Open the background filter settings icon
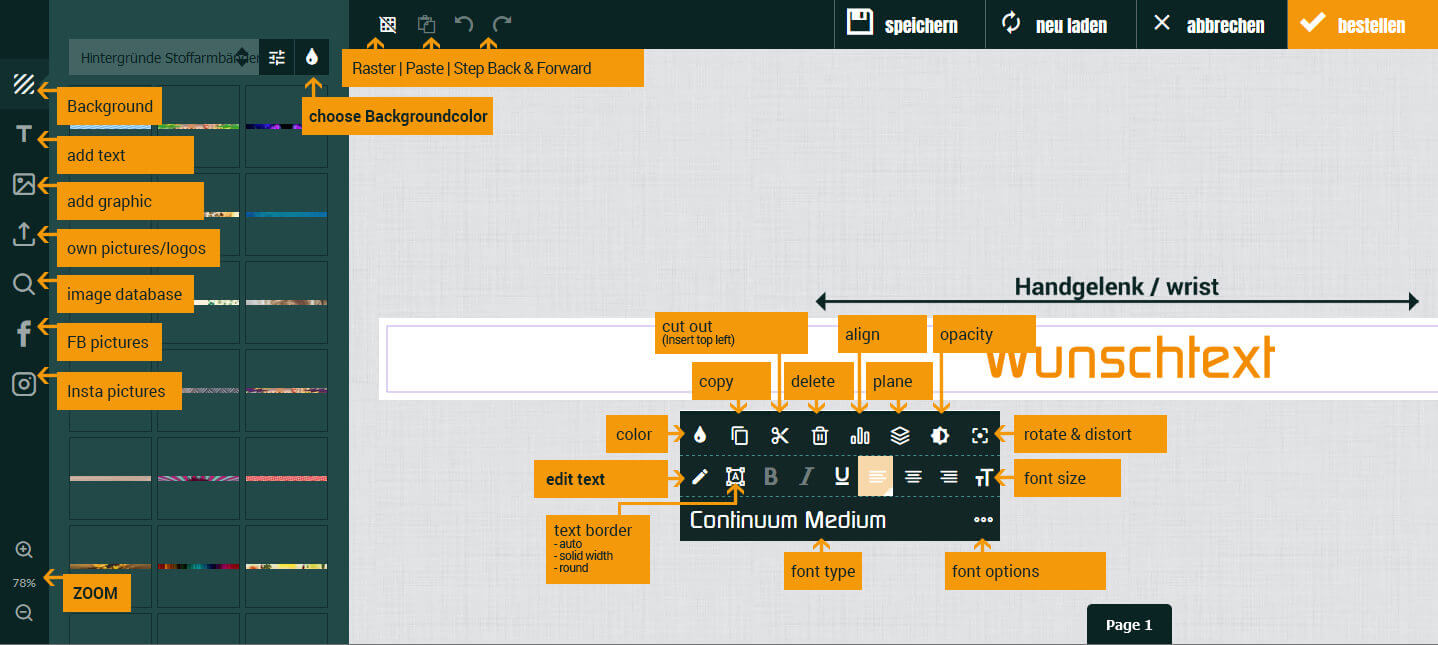The height and width of the screenshot is (645, 1438). [277, 58]
